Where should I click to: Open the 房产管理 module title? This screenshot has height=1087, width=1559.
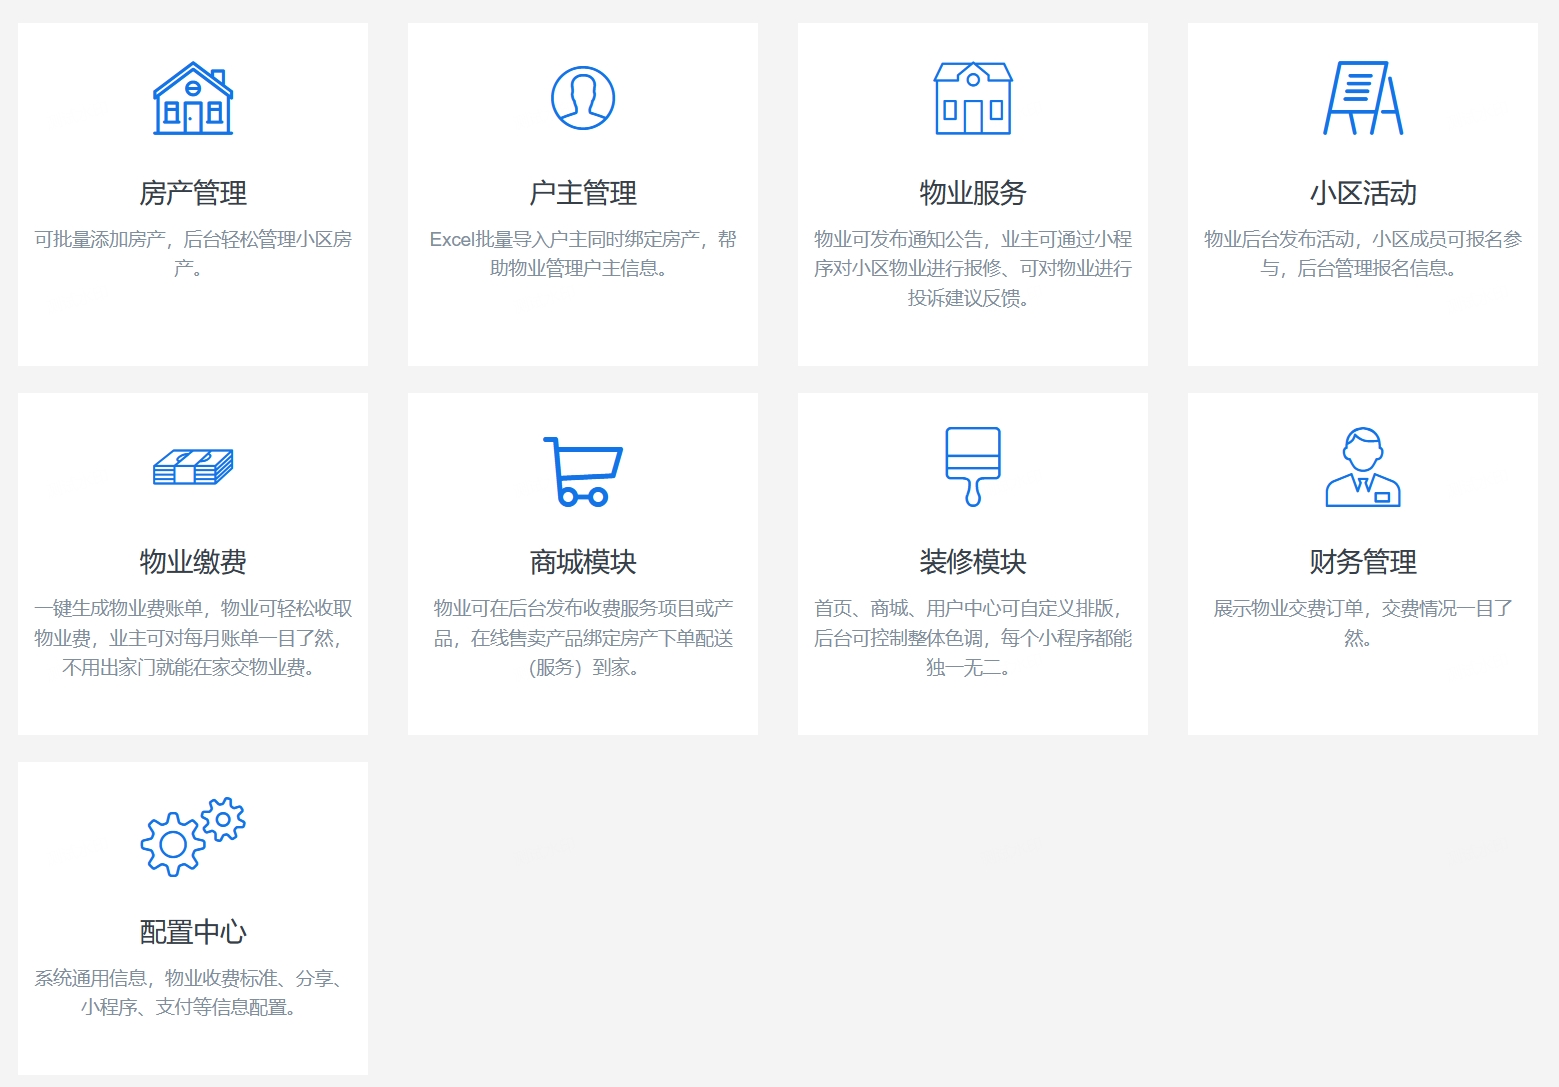192,194
